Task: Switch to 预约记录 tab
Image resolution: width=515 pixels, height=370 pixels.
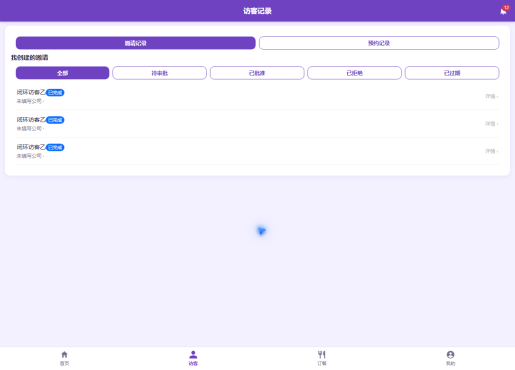Action: click(379, 43)
